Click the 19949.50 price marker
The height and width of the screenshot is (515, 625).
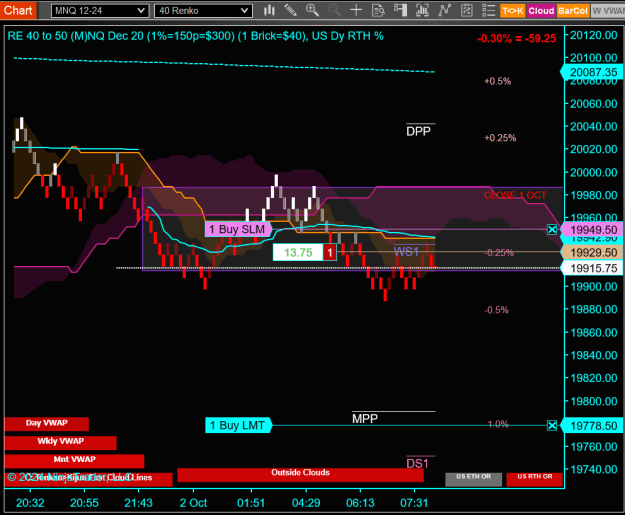pos(593,230)
